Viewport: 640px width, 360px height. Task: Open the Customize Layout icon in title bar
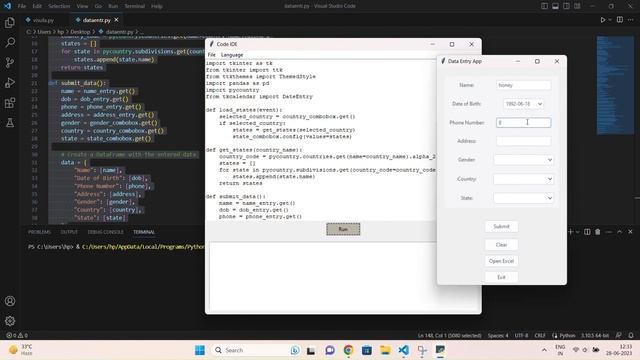click(x=578, y=6)
